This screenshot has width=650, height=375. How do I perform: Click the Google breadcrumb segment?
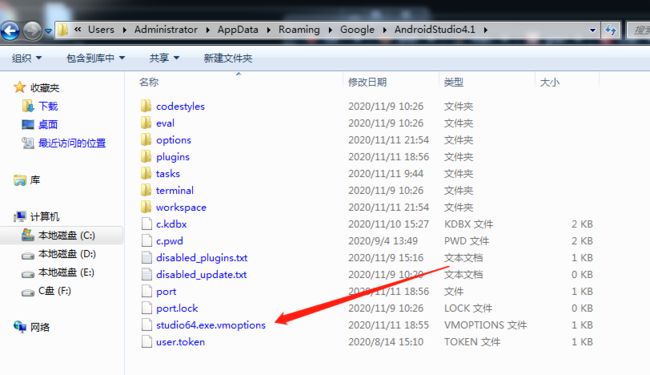pyautogui.click(x=357, y=30)
